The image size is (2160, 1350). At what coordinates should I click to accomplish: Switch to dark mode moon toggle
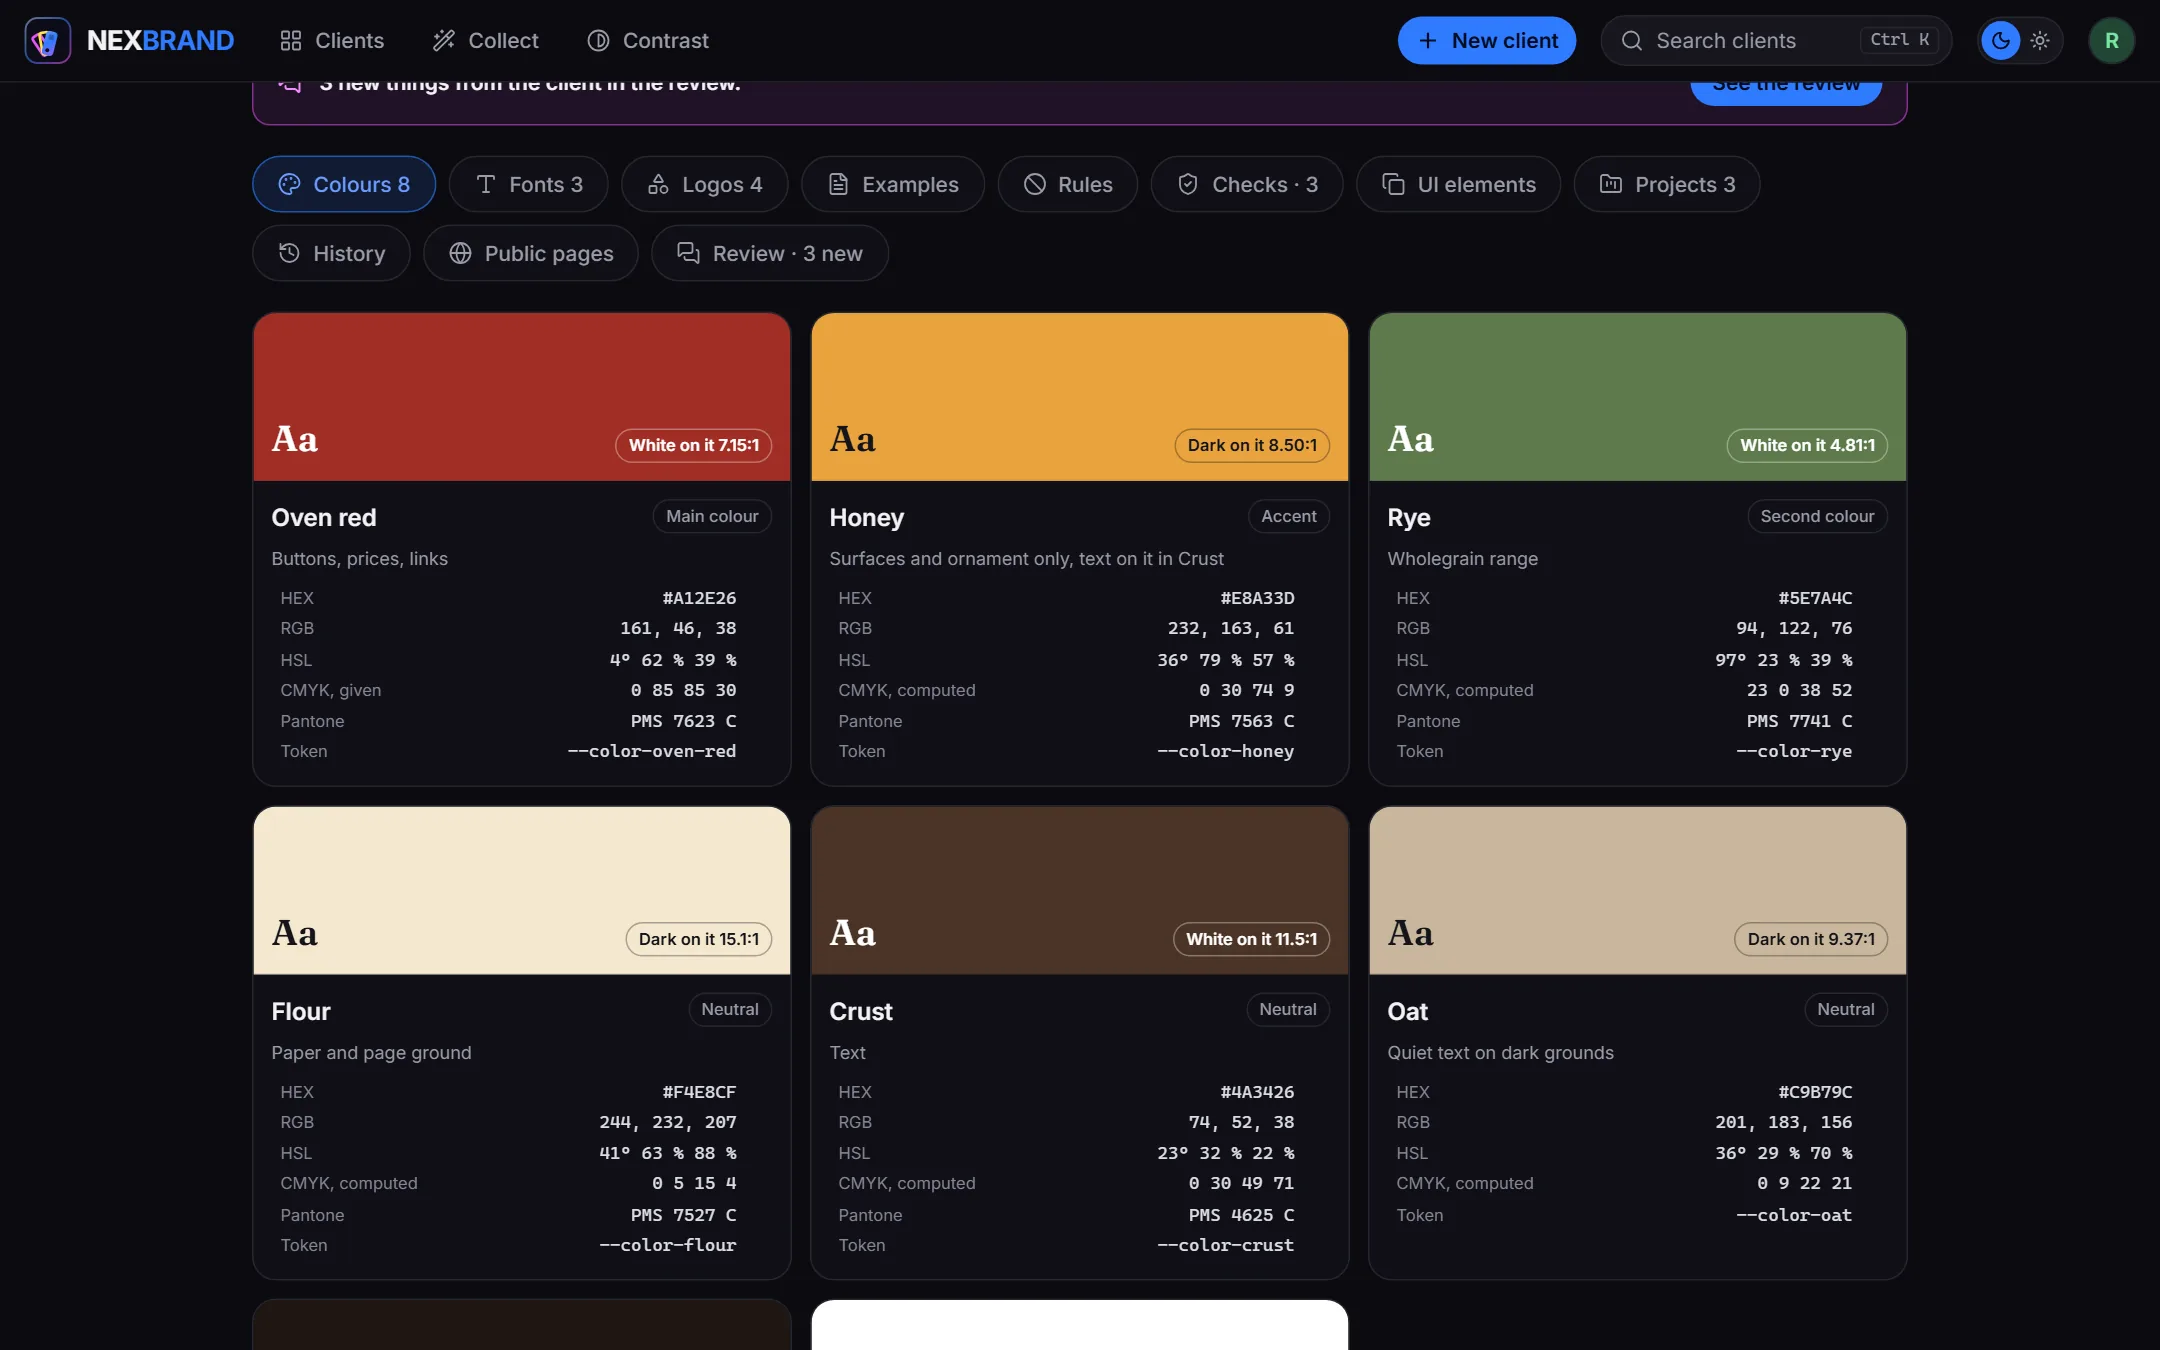tap(2001, 41)
